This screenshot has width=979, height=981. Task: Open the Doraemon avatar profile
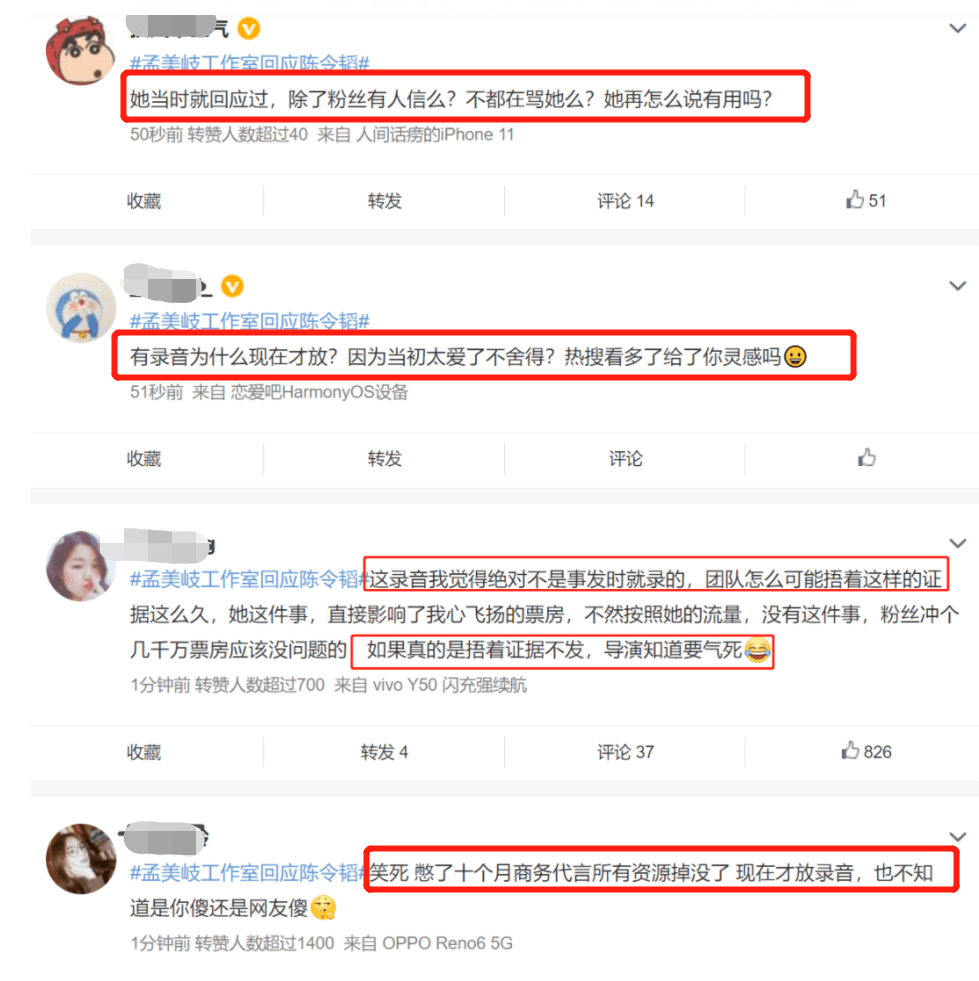[81, 307]
